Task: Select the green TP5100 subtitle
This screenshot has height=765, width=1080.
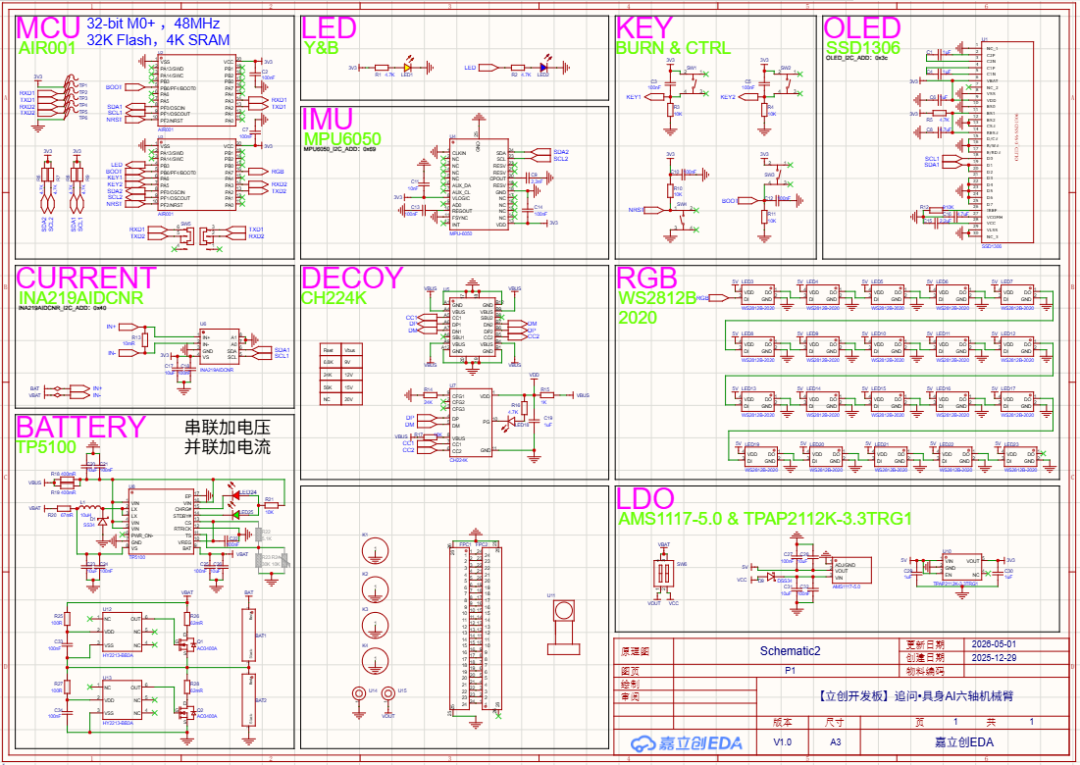Action: (x=47, y=447)
